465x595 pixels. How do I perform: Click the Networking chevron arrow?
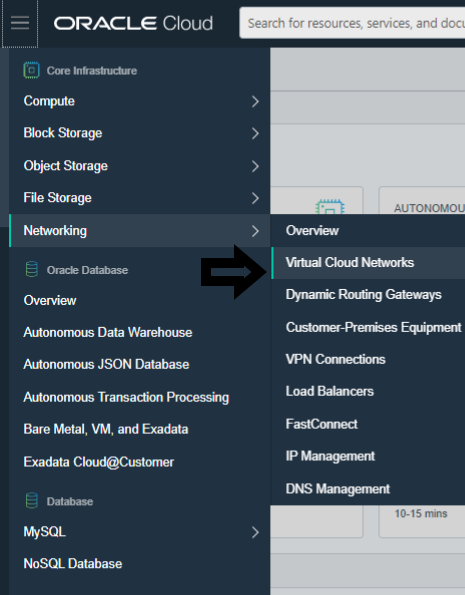coord(255,231)
